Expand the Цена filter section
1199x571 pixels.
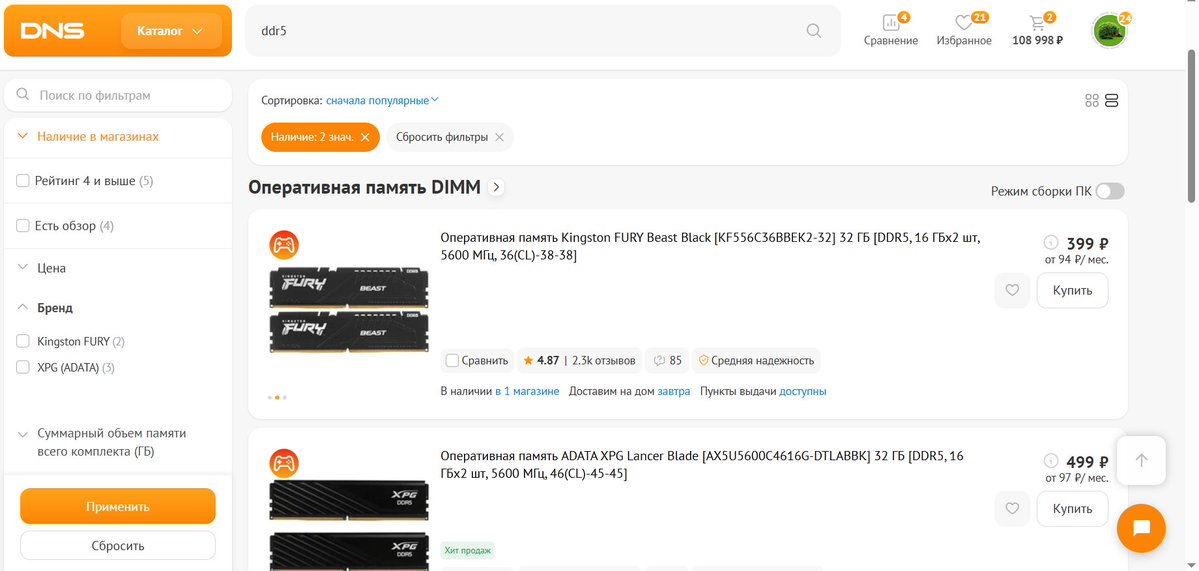pos(52,268)
